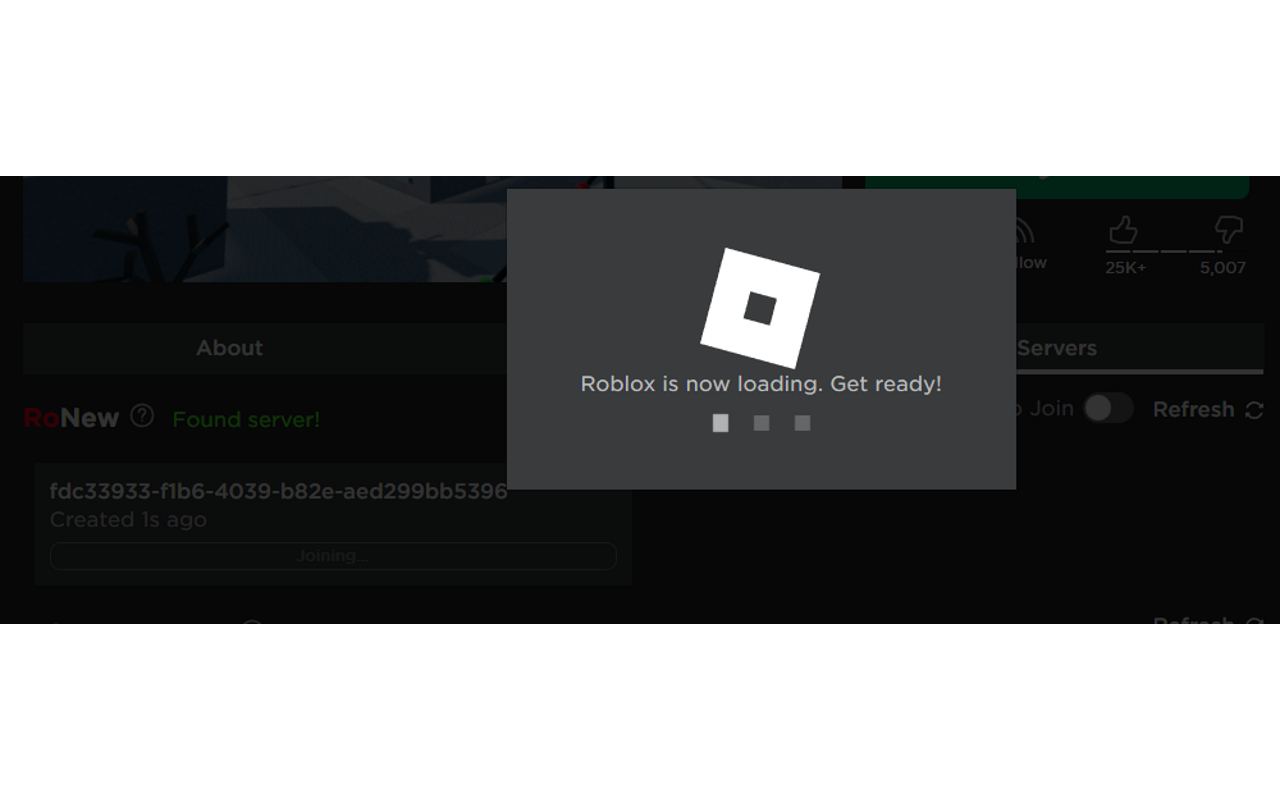The image size is (1280, 800).
Task: Click the thumbs down dislike icon
Action: tap(1229, 231)
